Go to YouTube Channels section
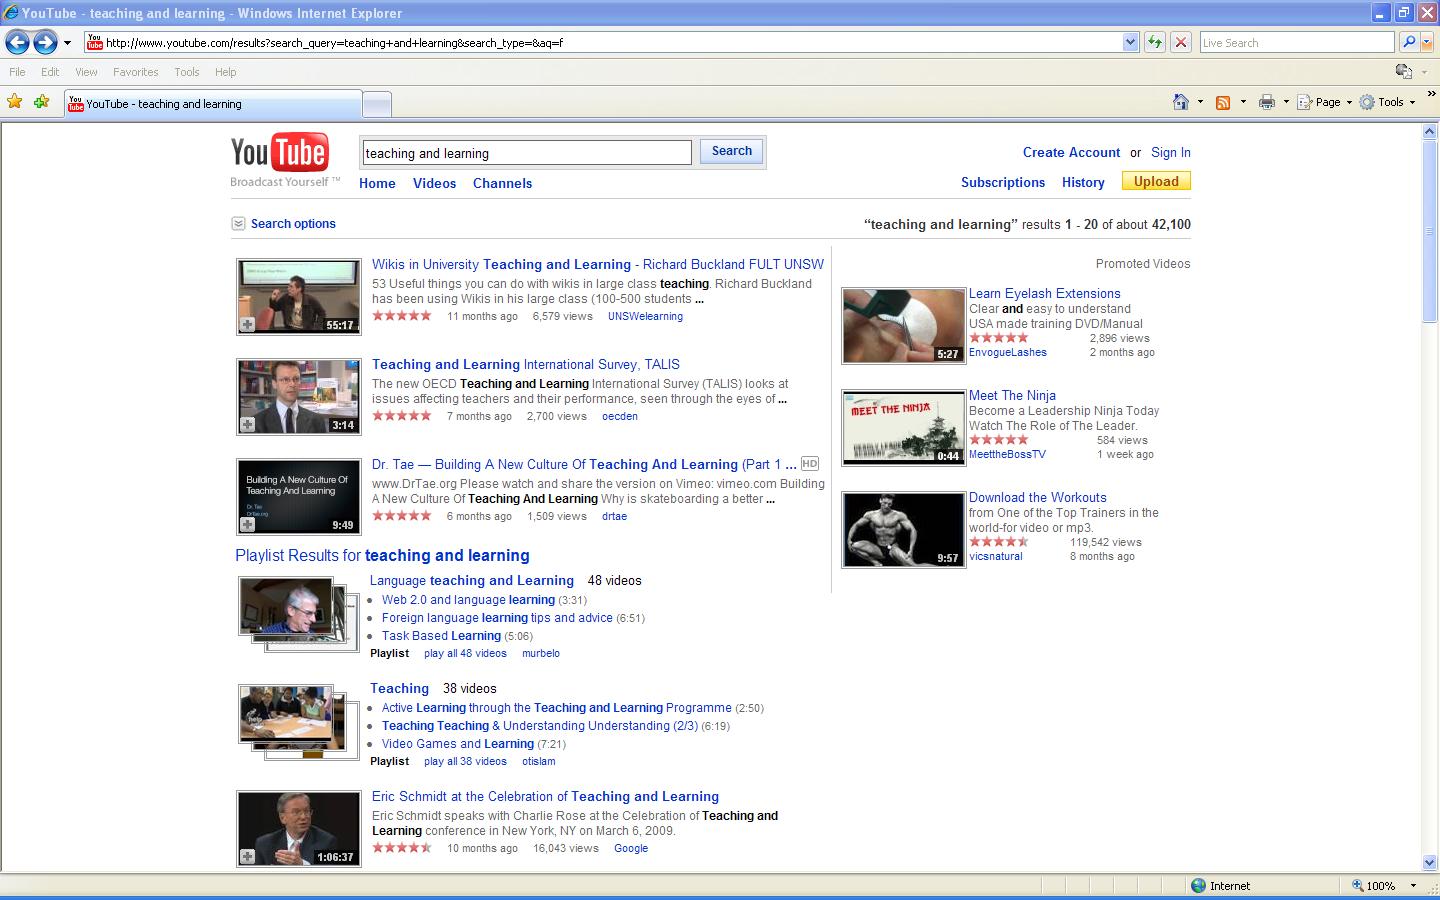 coord(502,183)
